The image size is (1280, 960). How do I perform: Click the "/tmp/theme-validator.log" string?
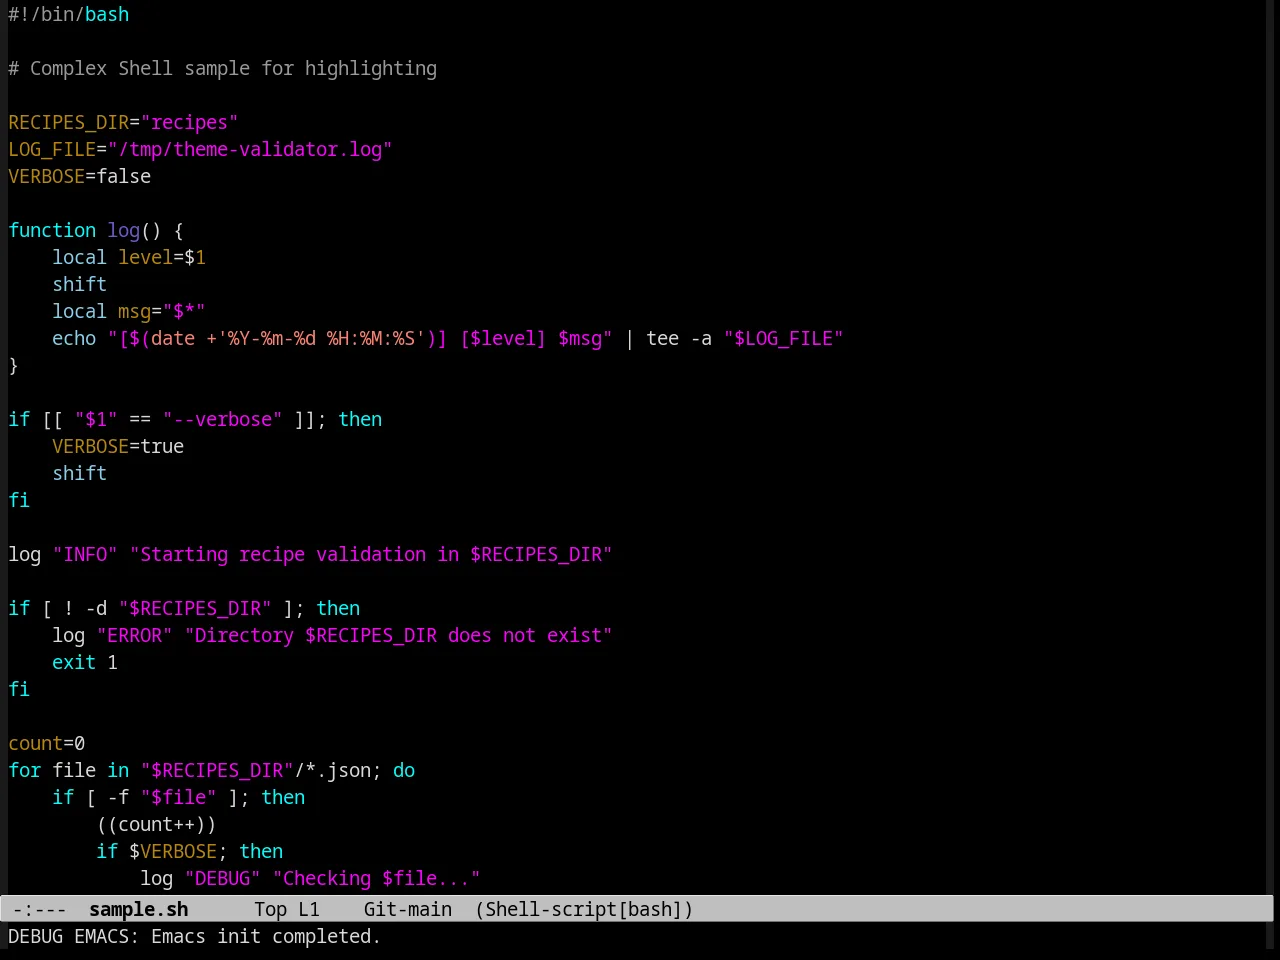click(250, 149)
